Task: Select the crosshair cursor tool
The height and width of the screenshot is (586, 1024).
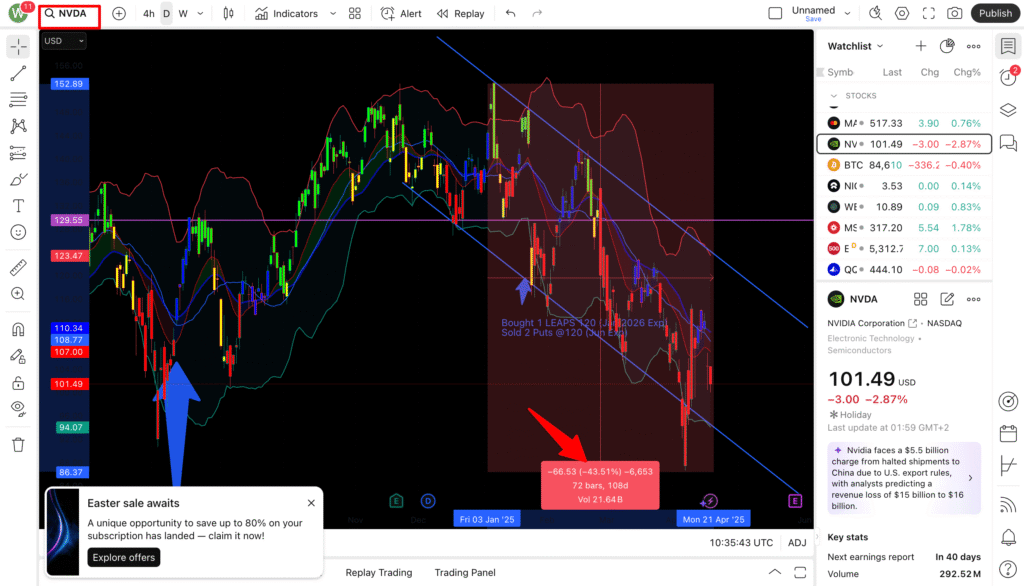Action: click(18, 46)
